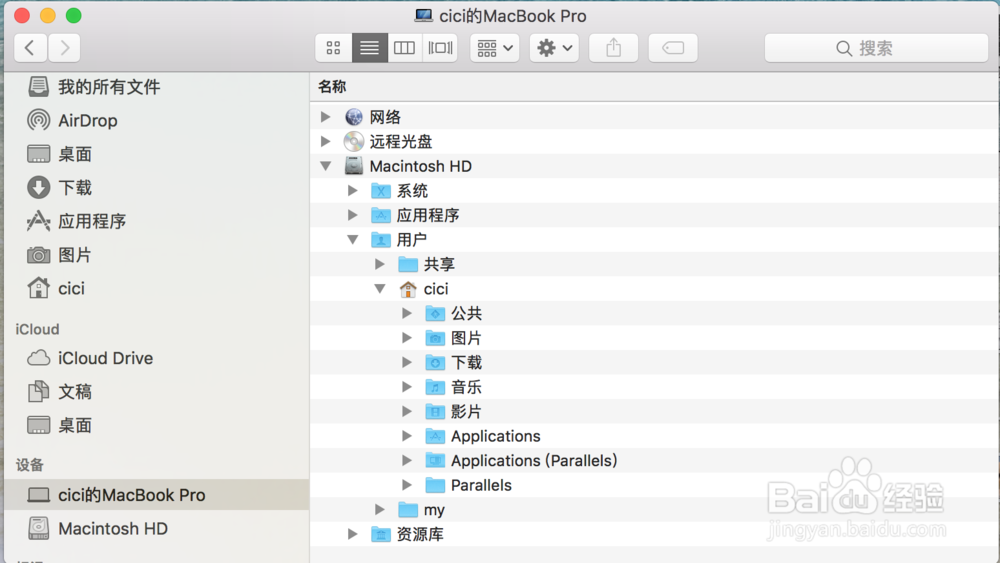The height and width of the screenshot is (563, 1000).
Task: Select the 共享 row text
Action: (x=439, y=264)
